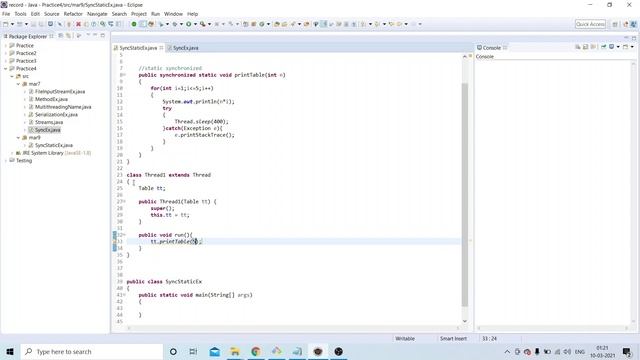The width and height of the screenshot is (640, 360).
Task: Click the editor vertical scrollbar thumb
Action: [x=464, y=194]
